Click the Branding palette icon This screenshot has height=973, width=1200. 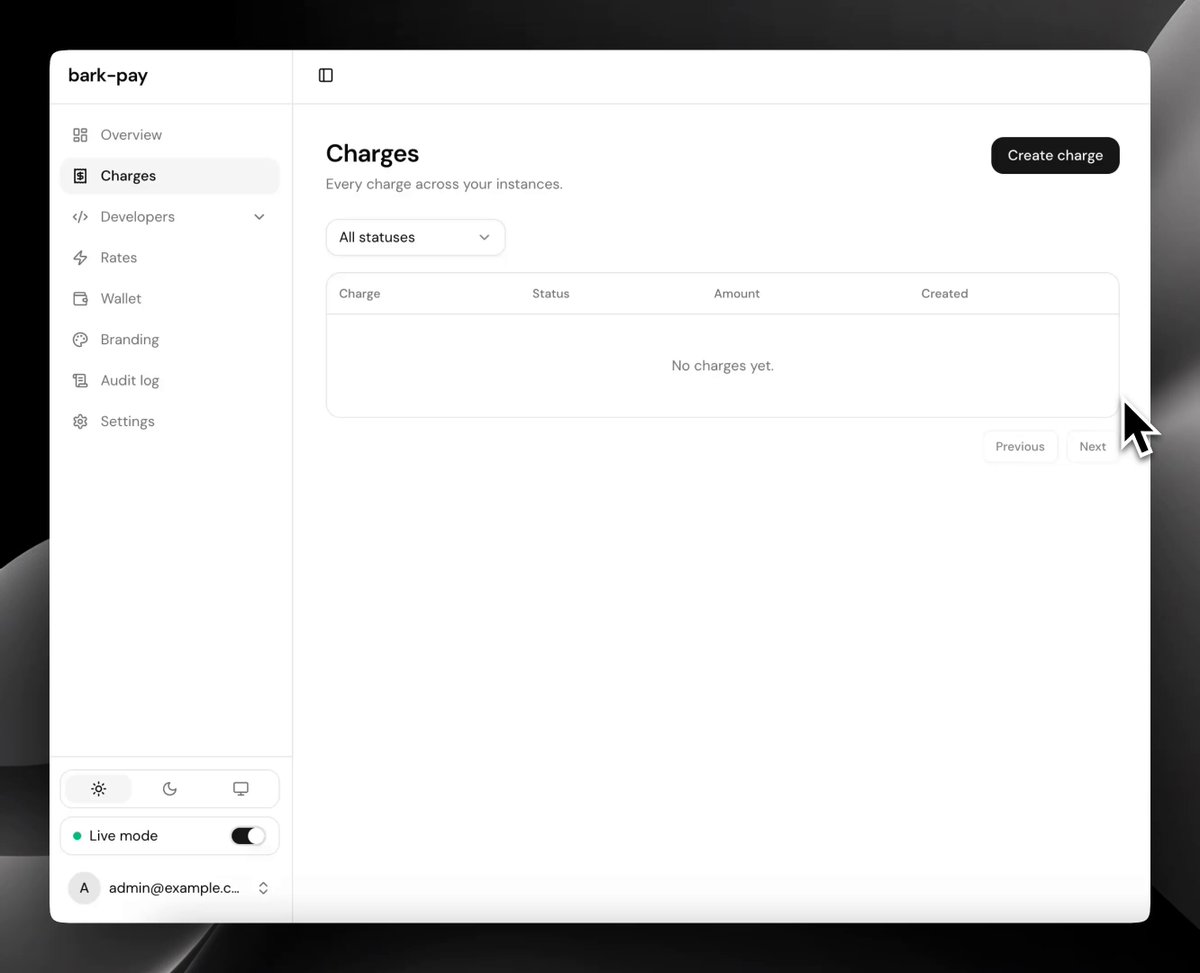pos(80,340)
